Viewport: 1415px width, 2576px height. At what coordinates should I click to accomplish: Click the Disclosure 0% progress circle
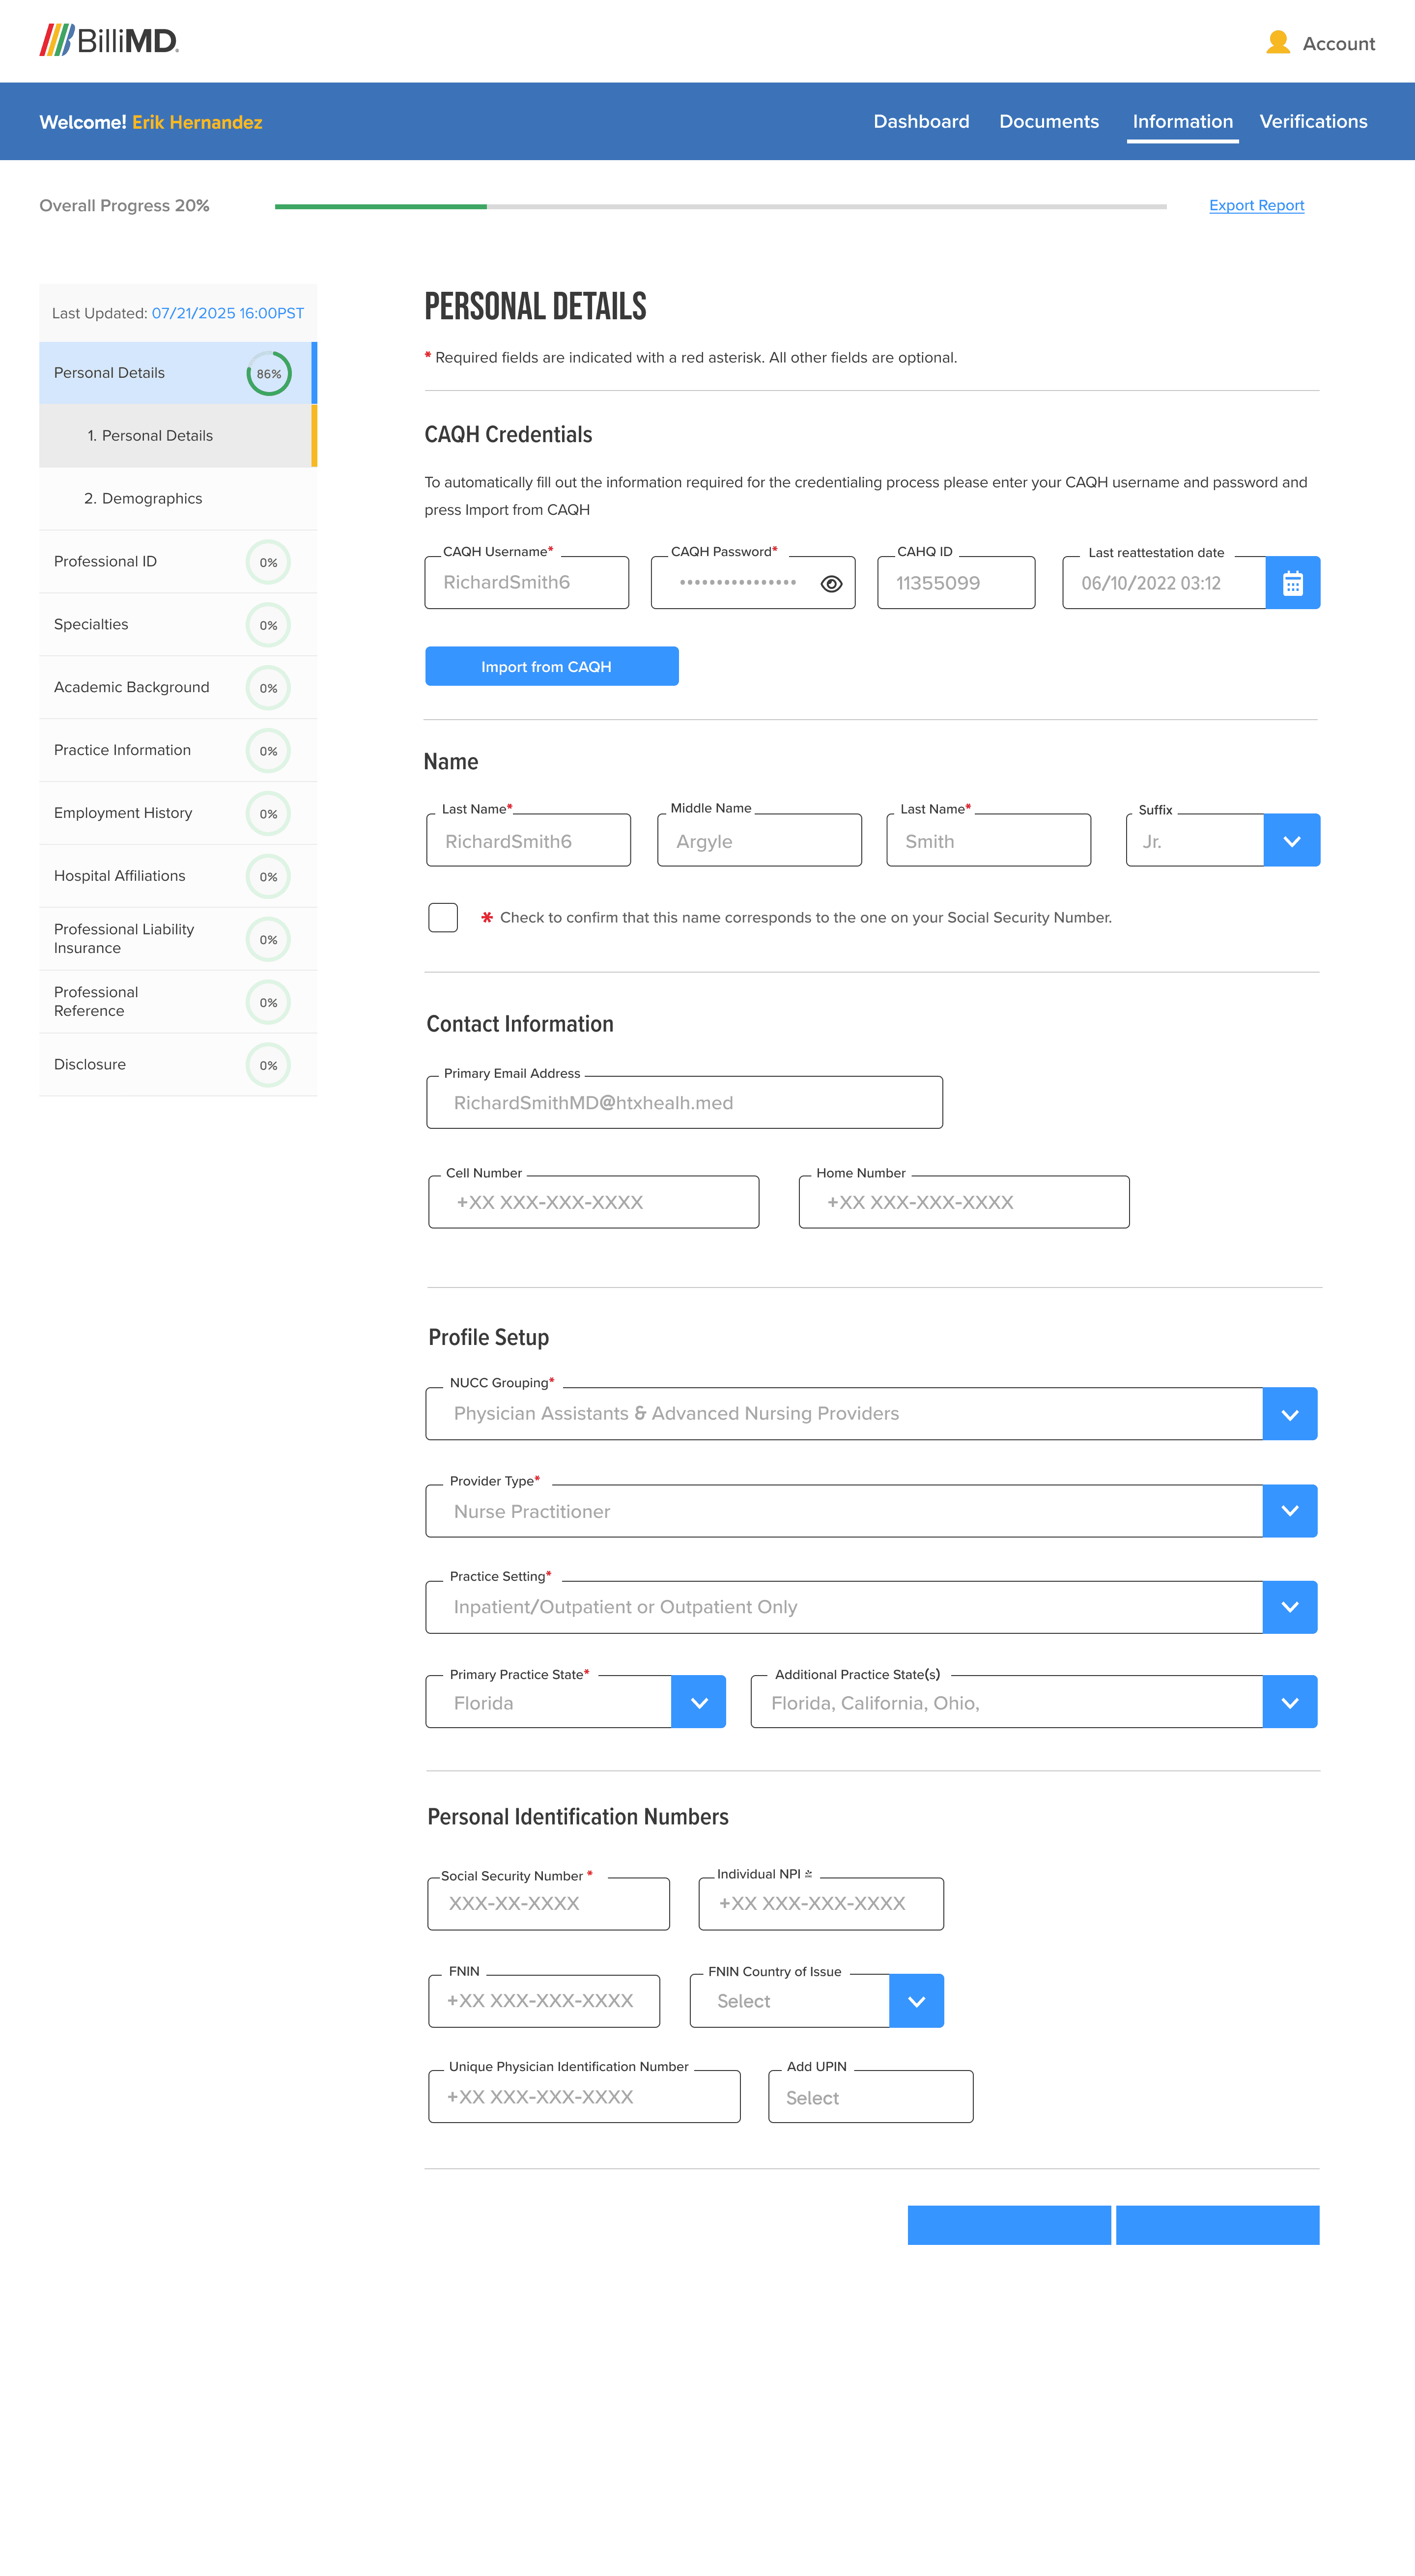click(x=268, y=1066)
